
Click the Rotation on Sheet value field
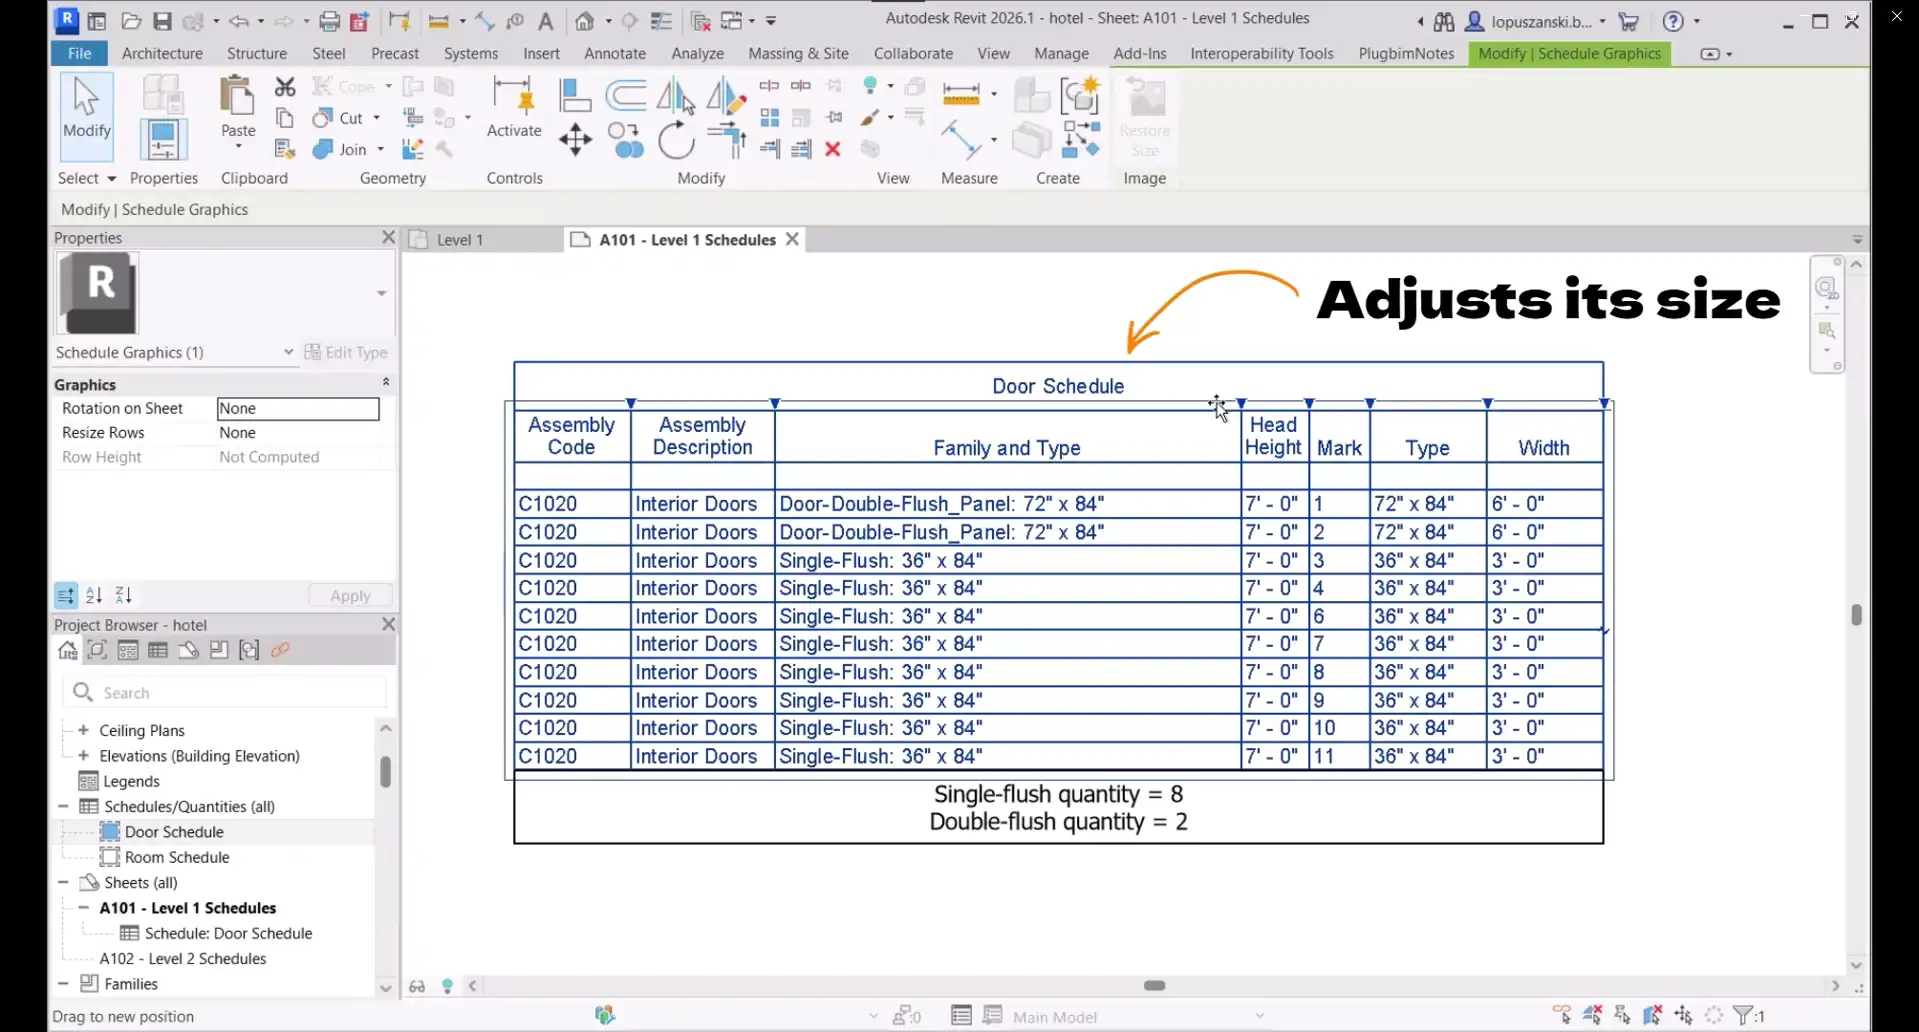coord(298,408)
